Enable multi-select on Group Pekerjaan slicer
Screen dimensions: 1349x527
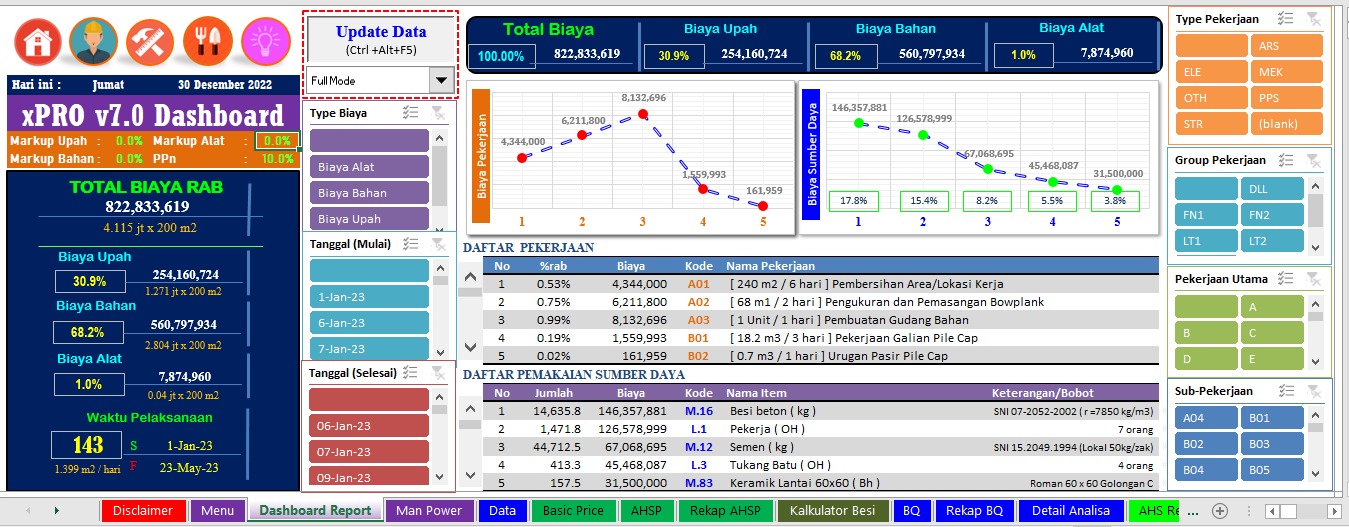coord(1287,160)
